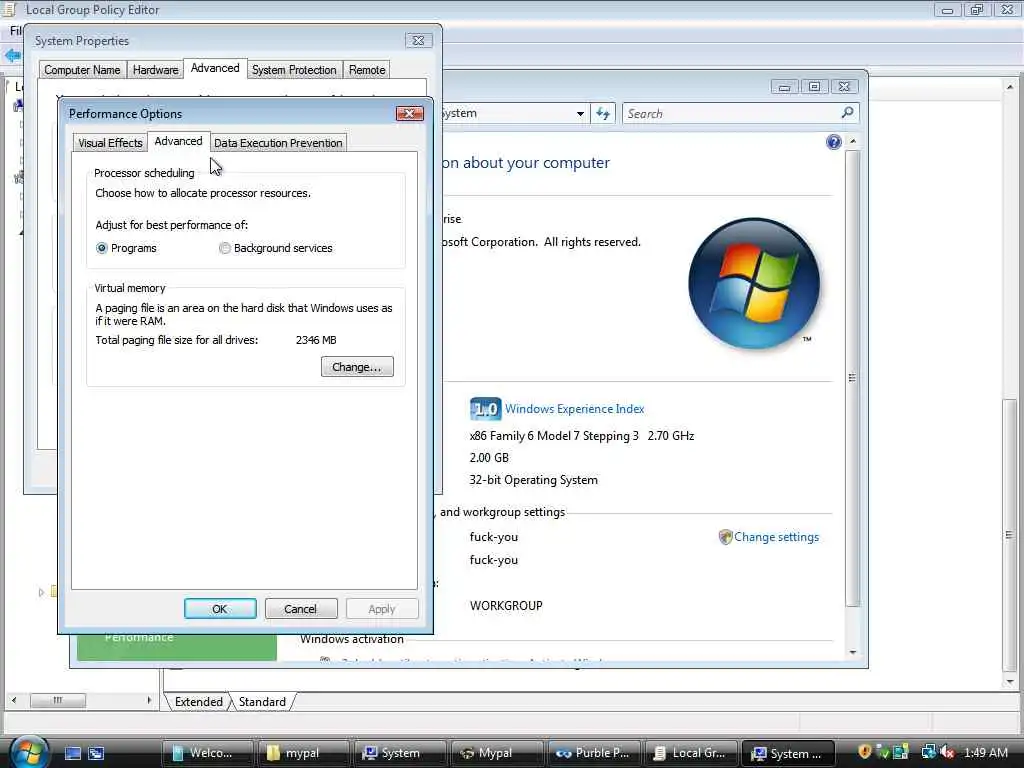Image resolution: width=1024 pixels, height=768 pixels.
Task: Switch to the Extended view tab
Action: point(199,701)
